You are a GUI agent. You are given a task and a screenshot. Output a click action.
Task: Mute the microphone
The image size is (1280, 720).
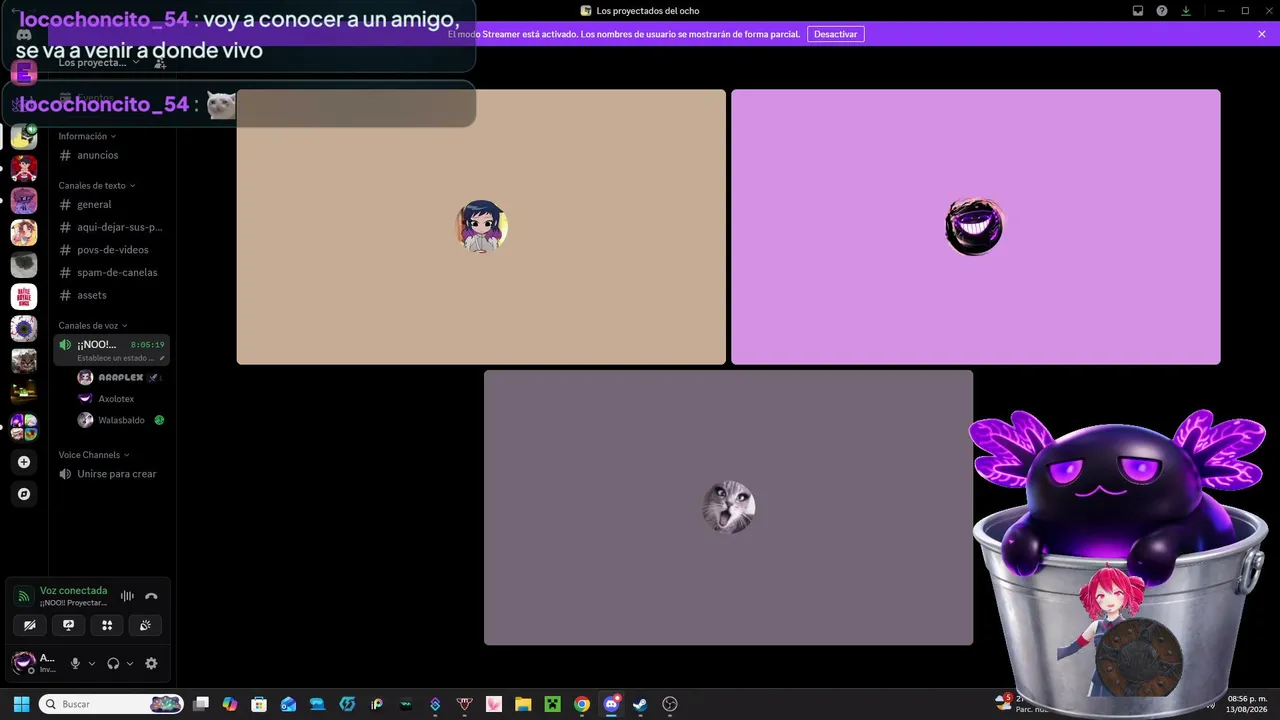click(75, 663)
